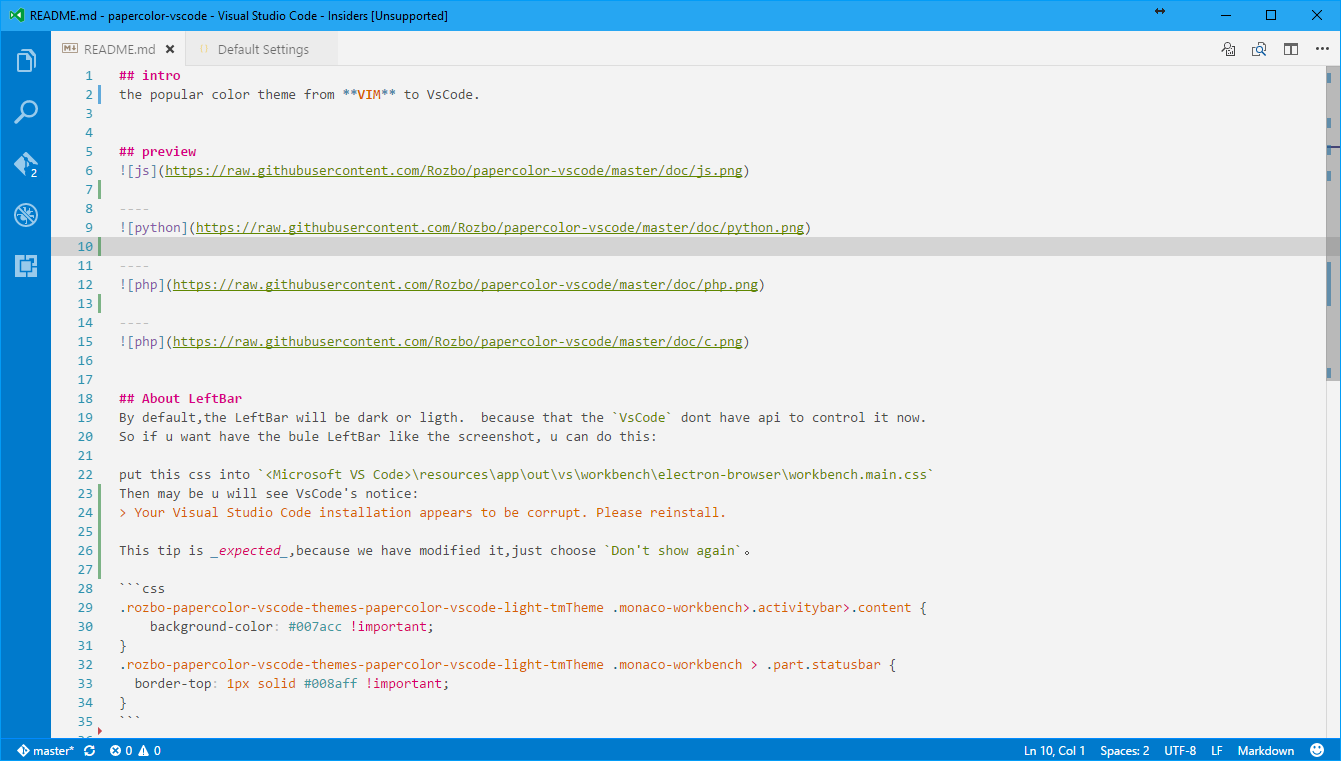The height and width of the screenshot is (761, 1341).
Task: Click the c.png URL on line 15
Action: tap(458, 342)
